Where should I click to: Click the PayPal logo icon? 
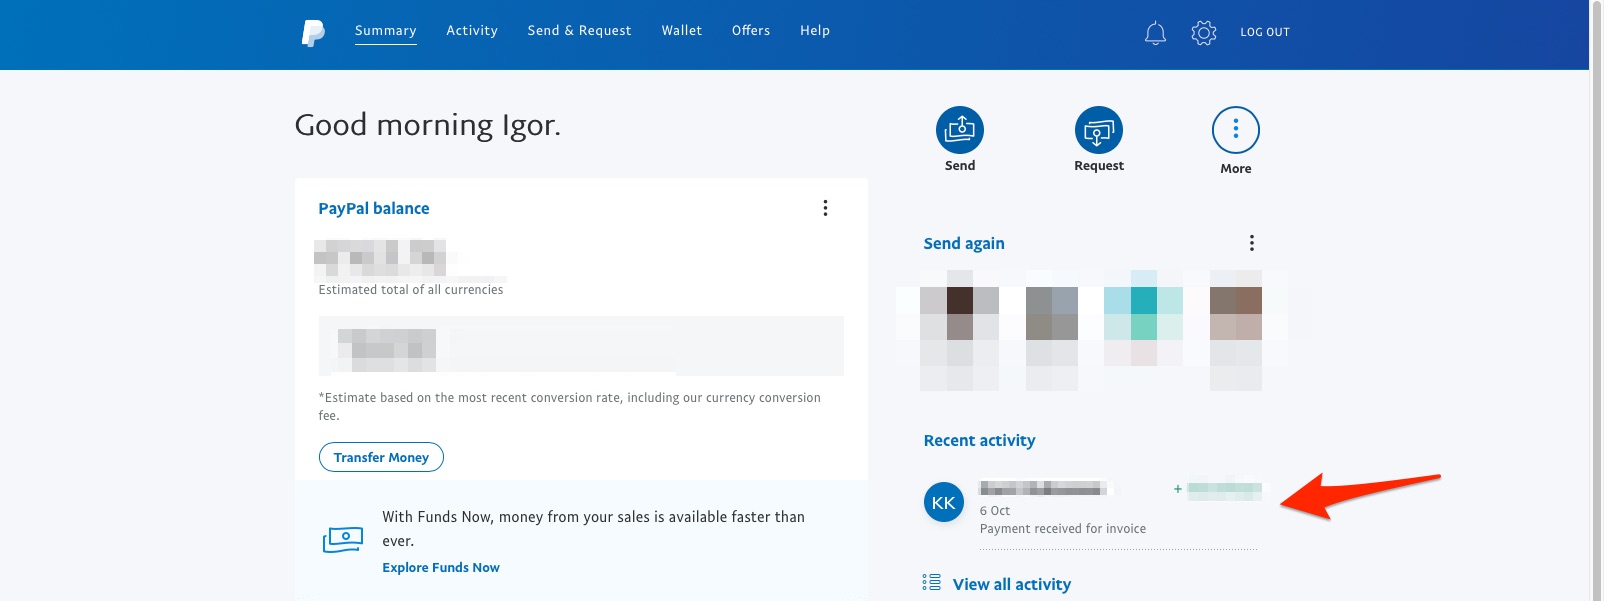coord(313,32)
